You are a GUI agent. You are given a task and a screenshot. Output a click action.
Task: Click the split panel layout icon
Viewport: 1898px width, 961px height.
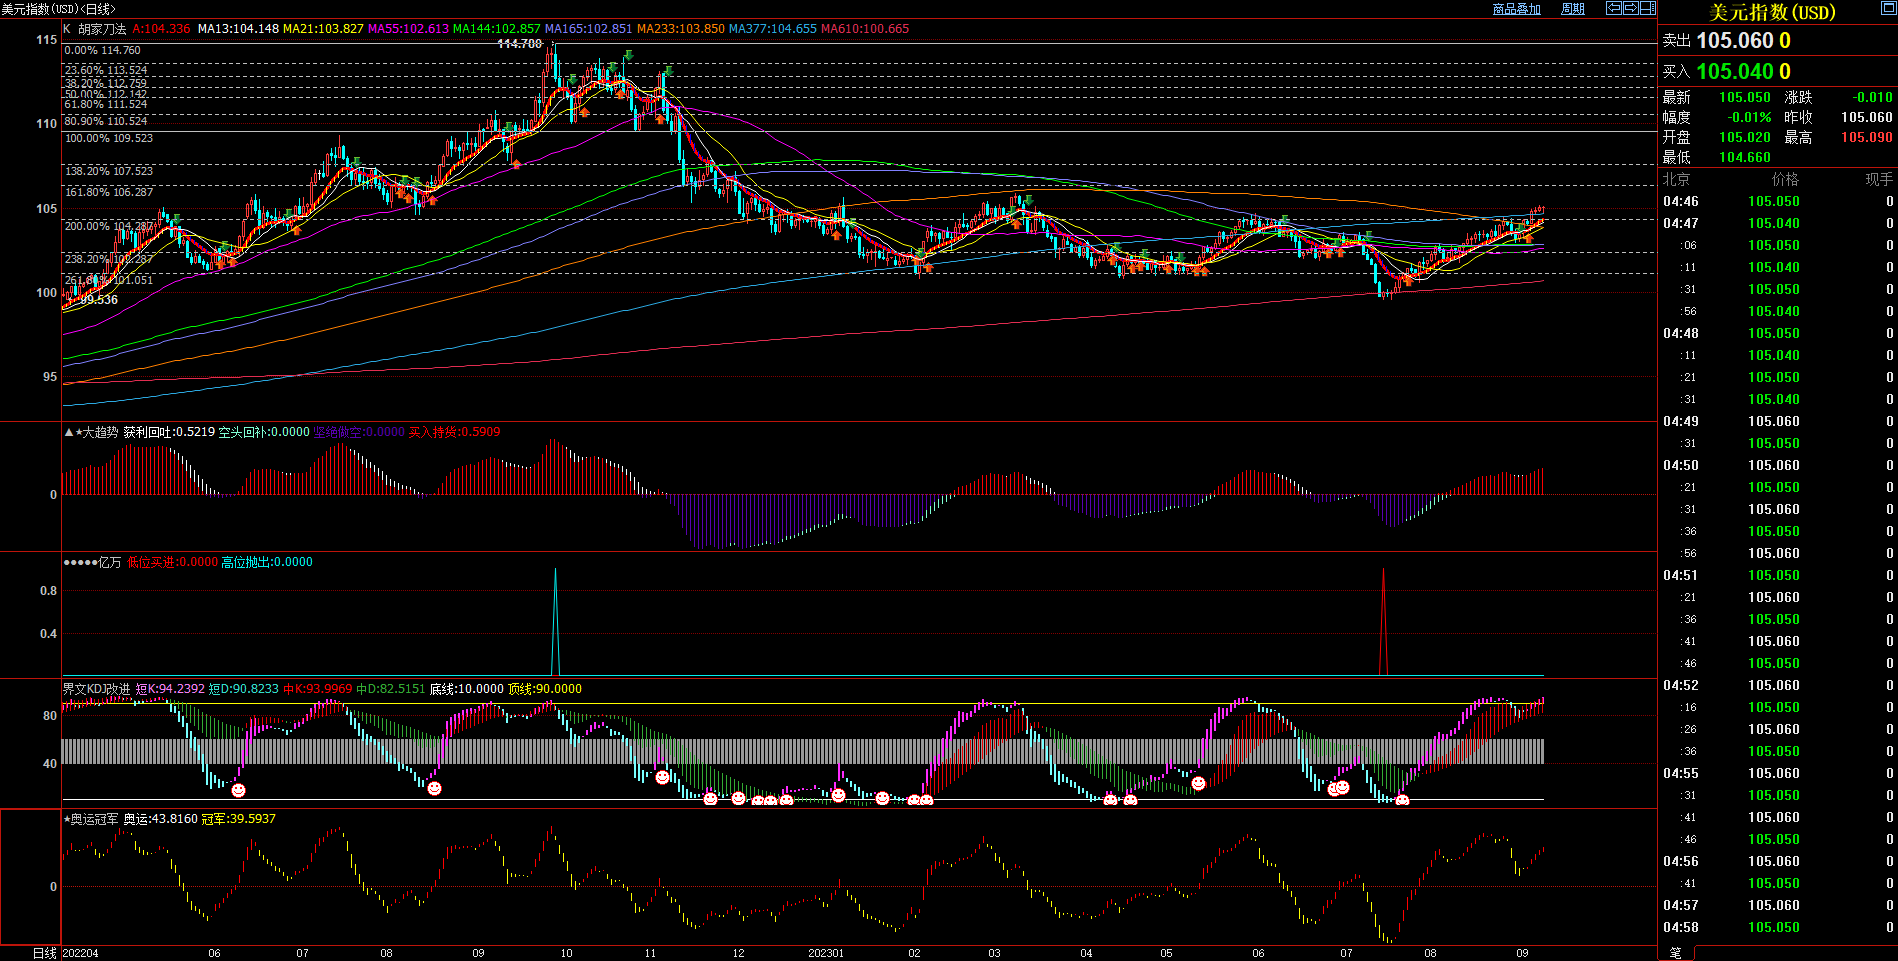[x=1648, y=8]
